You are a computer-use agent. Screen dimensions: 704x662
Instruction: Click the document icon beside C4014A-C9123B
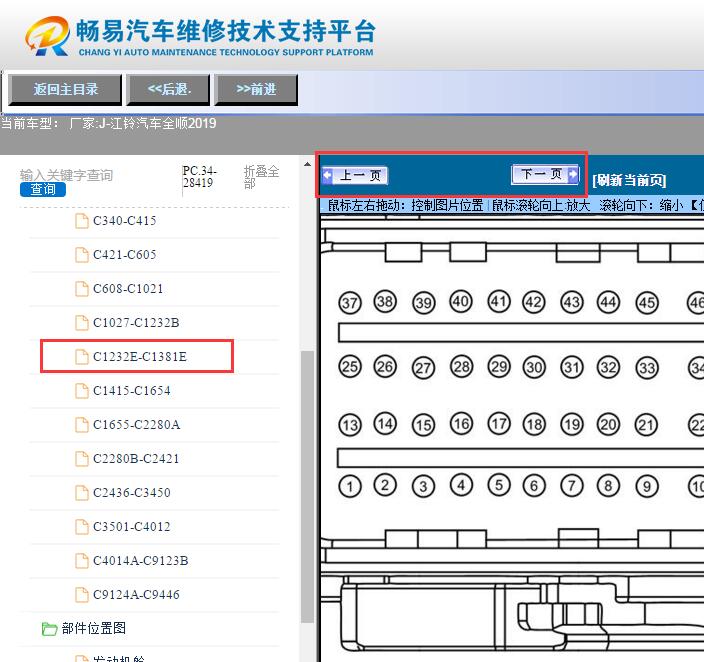tap(82, 560)
